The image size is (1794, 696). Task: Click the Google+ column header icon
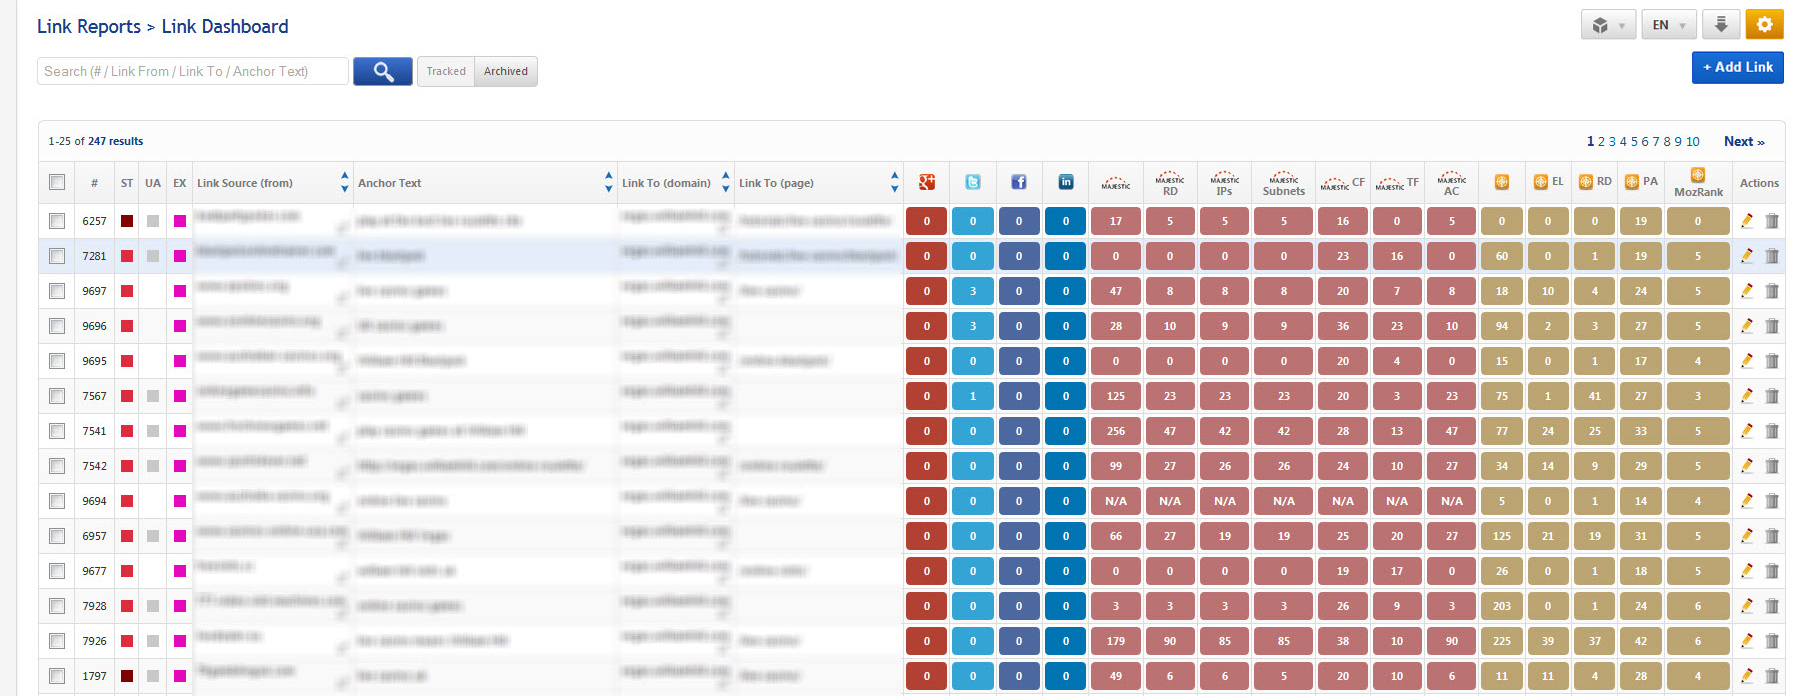coord(927,182)
